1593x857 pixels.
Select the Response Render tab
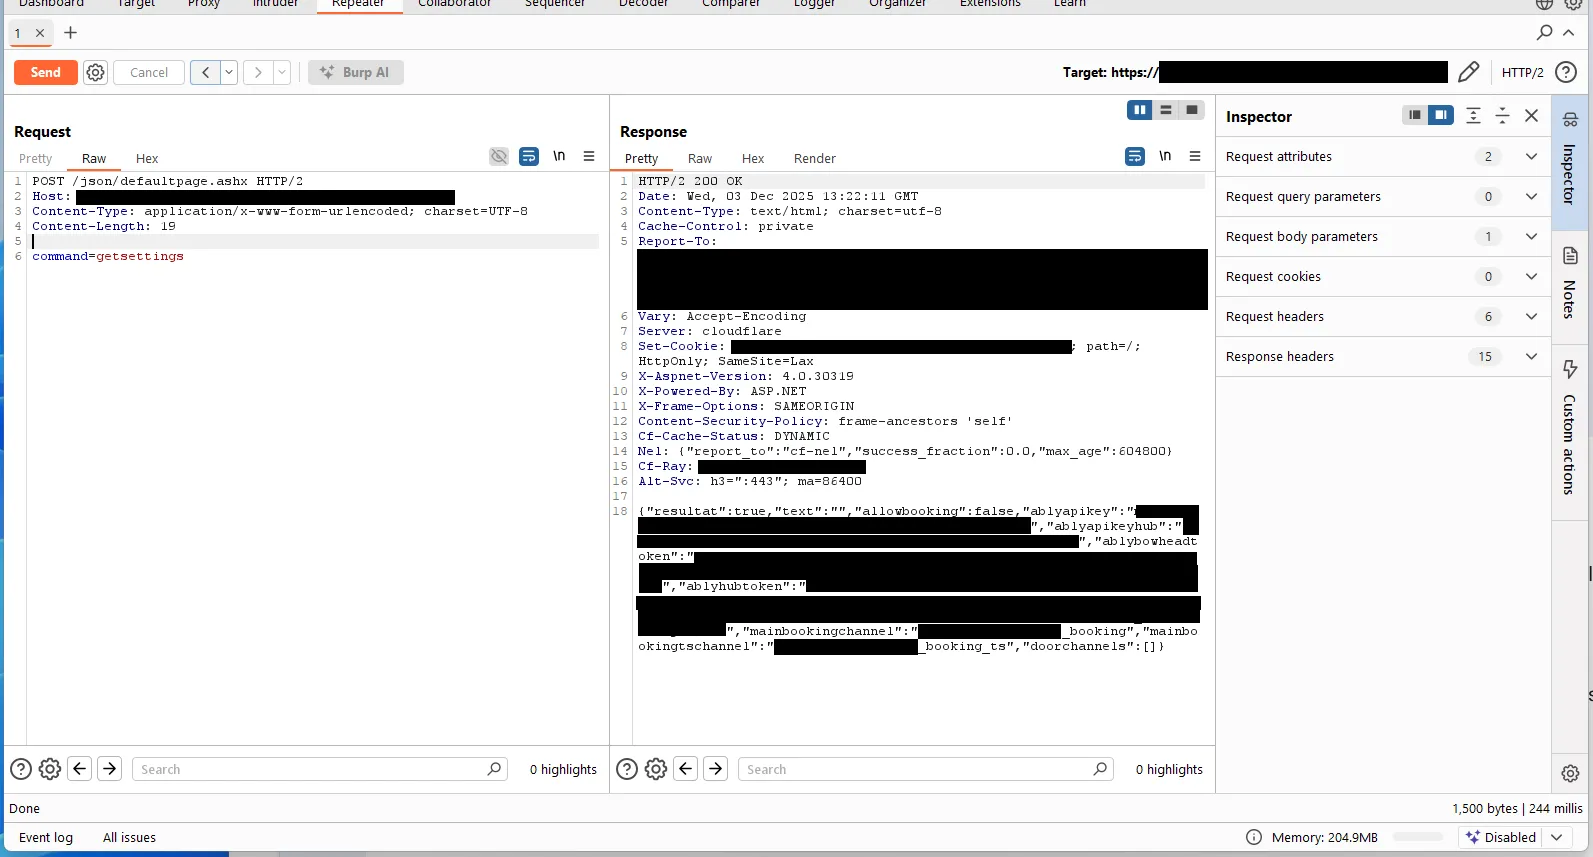pyautogui.click(x=815, y=158)
